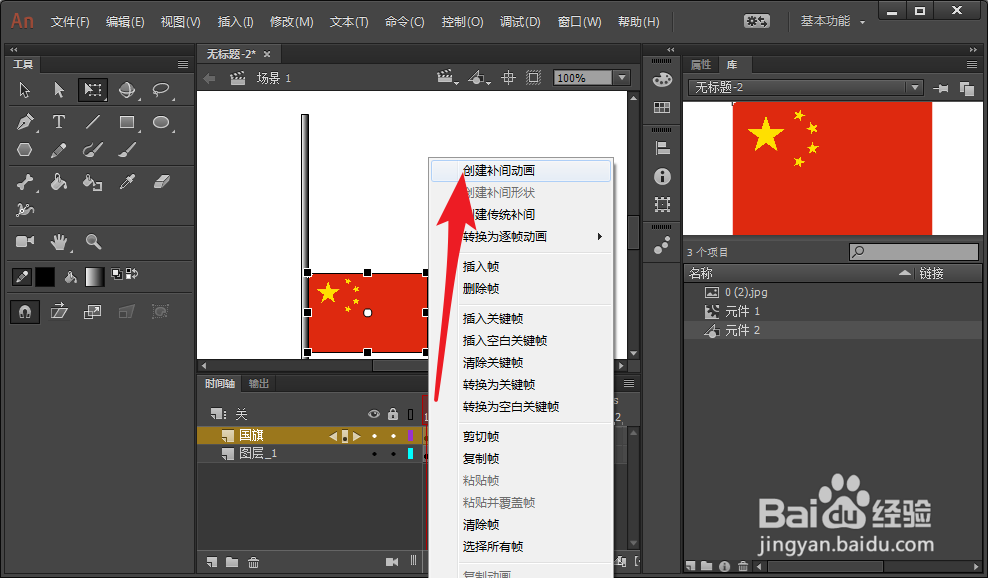Open the Transform panel icon
This screenshot has height=578, width=988.
pos(662,204)
